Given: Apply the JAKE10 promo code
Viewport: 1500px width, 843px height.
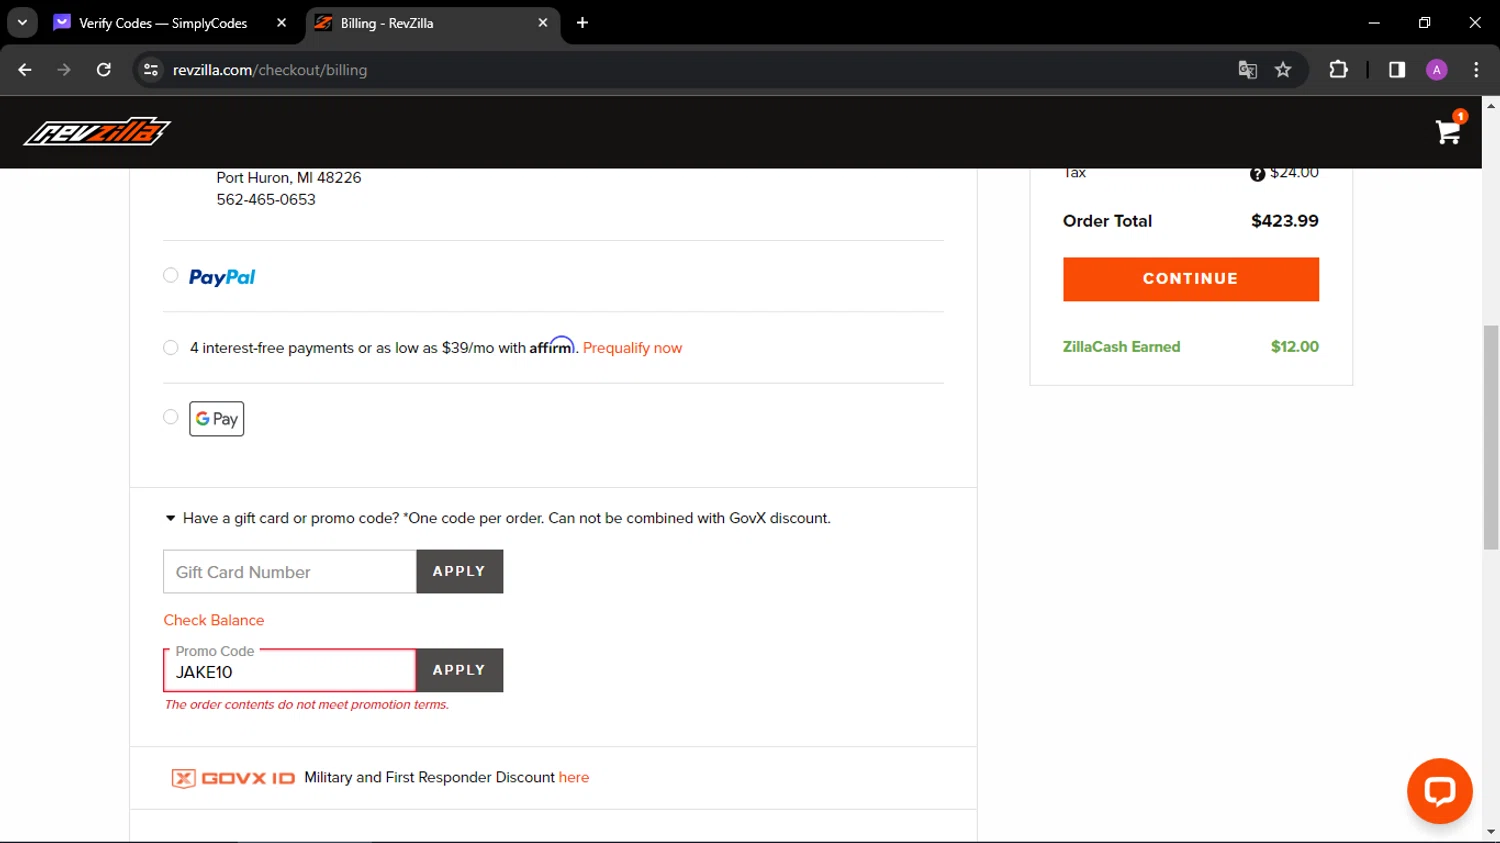Looking at the screenshot, I should (460, 670).
